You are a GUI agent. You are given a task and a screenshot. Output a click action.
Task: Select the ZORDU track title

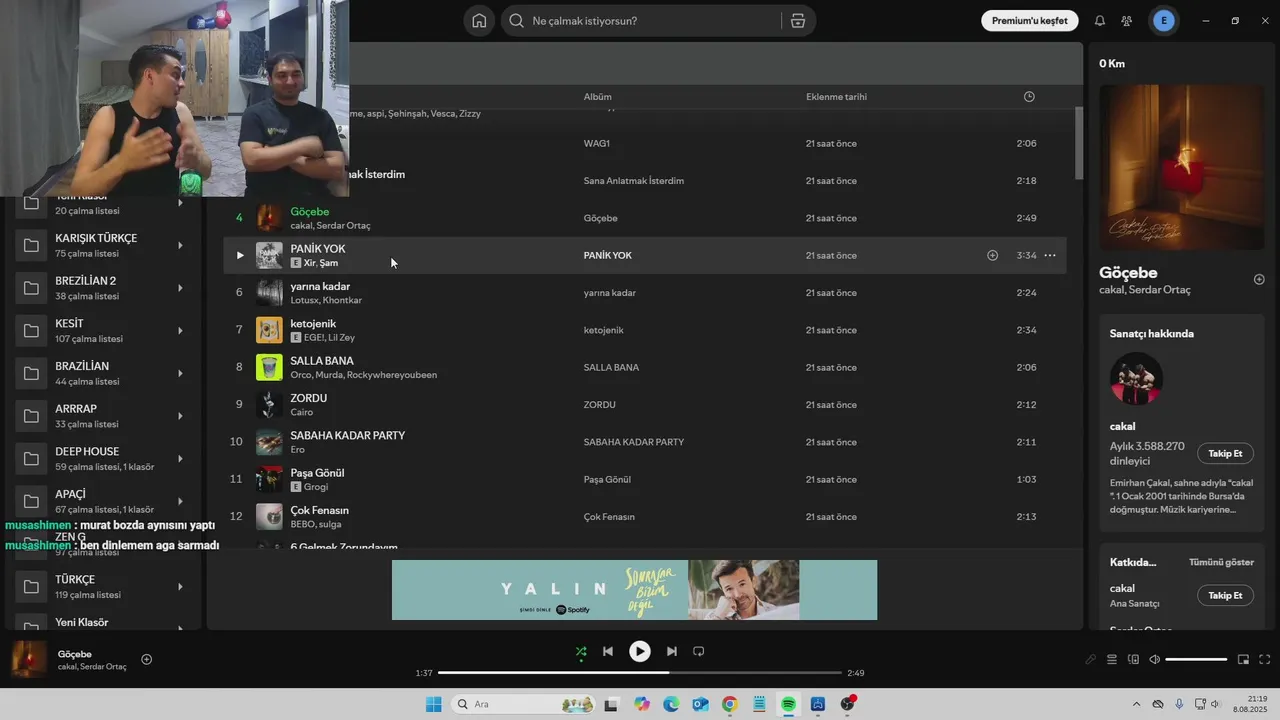point(309,398)
